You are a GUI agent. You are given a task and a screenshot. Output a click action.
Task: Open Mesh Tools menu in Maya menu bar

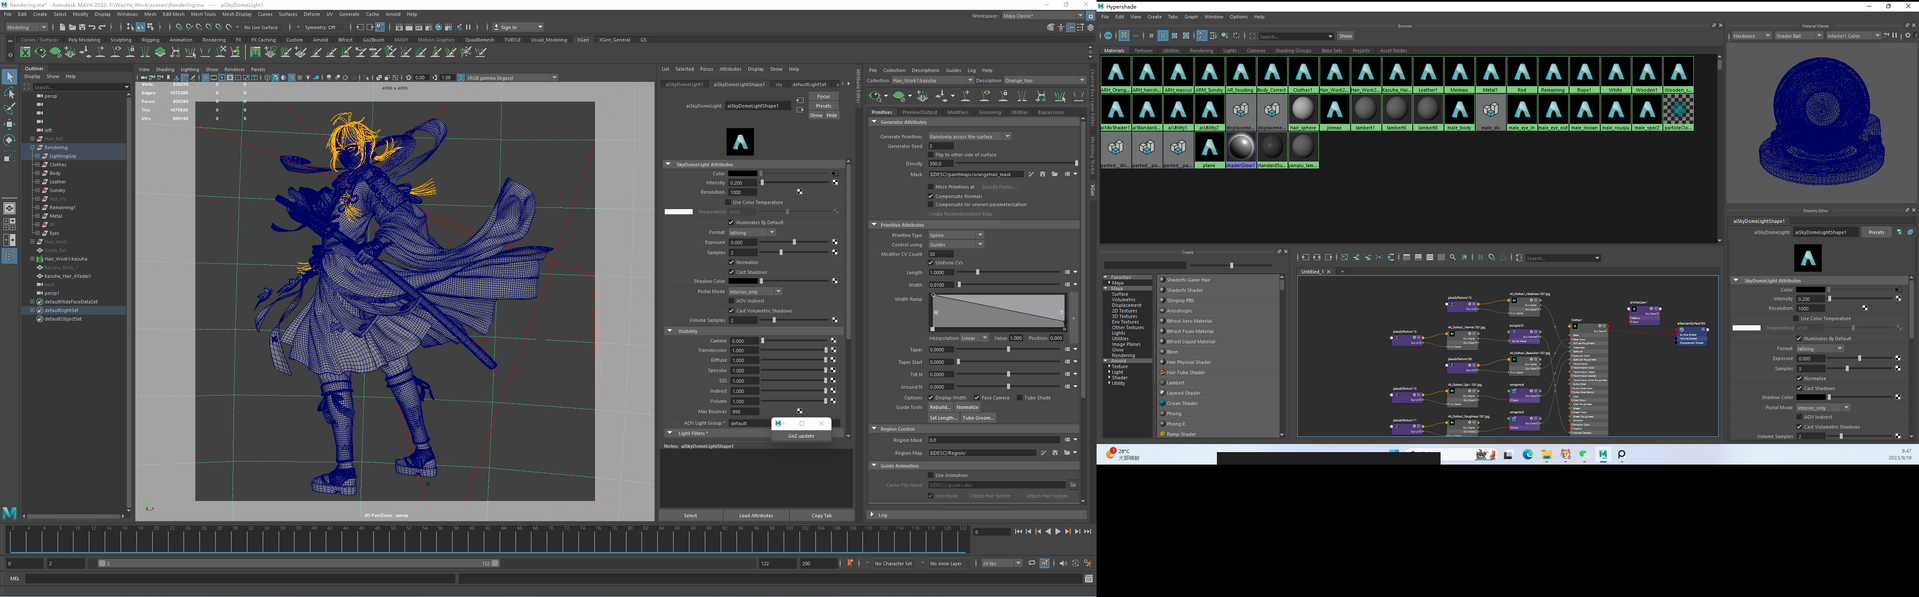[x=203, y=14]
